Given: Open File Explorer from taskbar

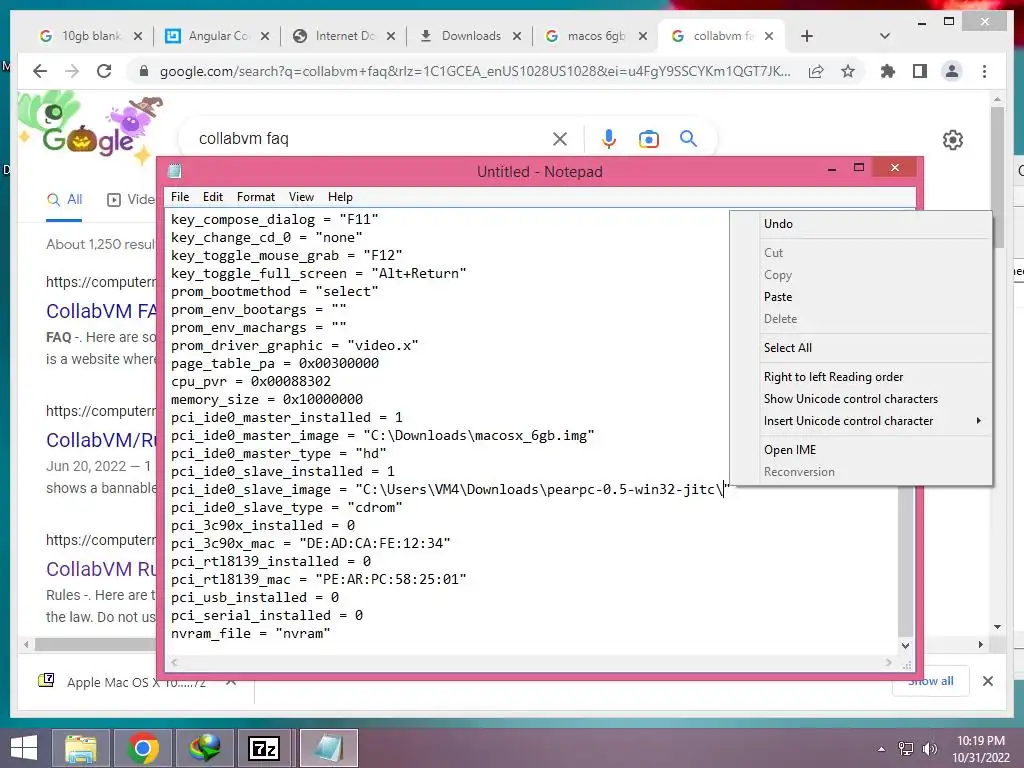Looking at the screenshot, I should [80, 748].
